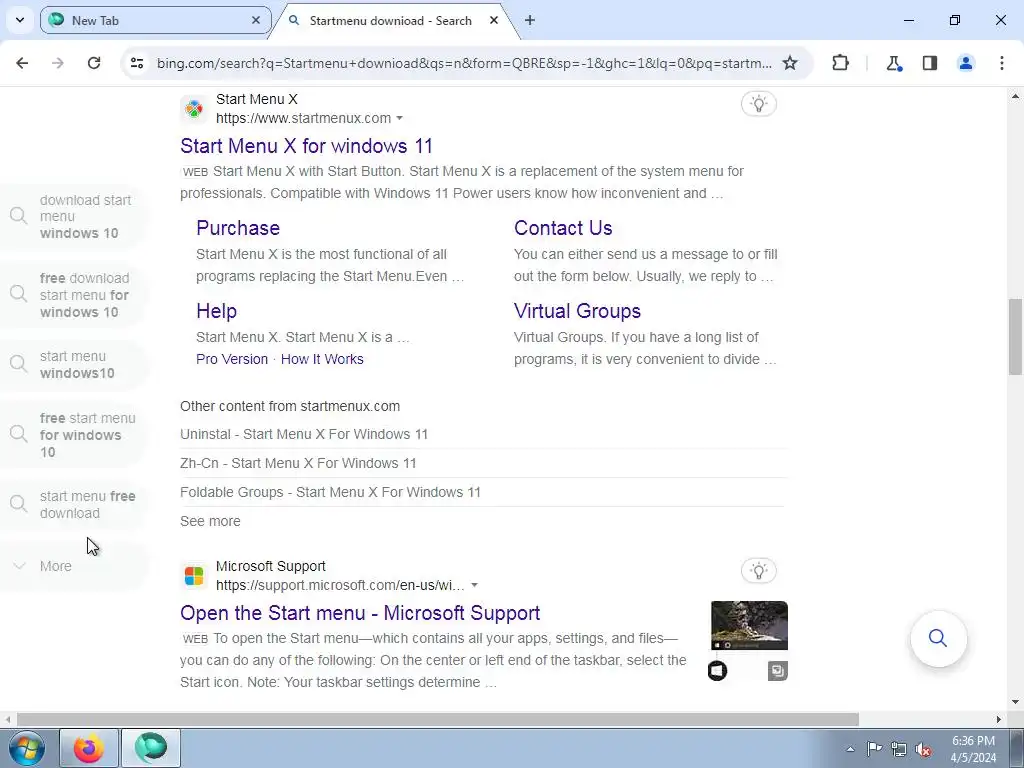Open site information icon in address bar
1024x768 pixels.
tap(136, 63)
